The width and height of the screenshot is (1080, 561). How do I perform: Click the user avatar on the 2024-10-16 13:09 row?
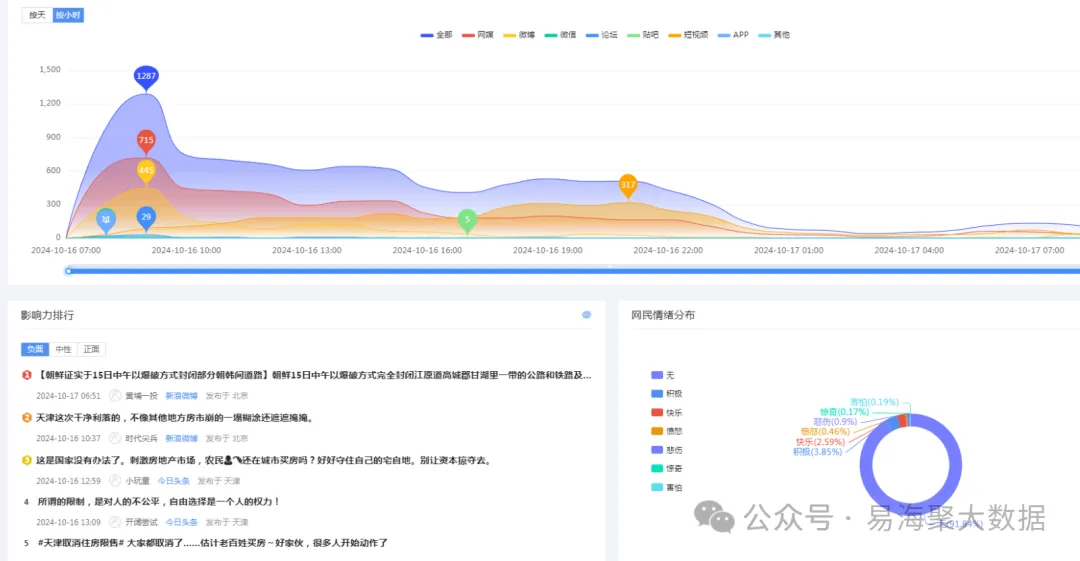click(115, 522)
